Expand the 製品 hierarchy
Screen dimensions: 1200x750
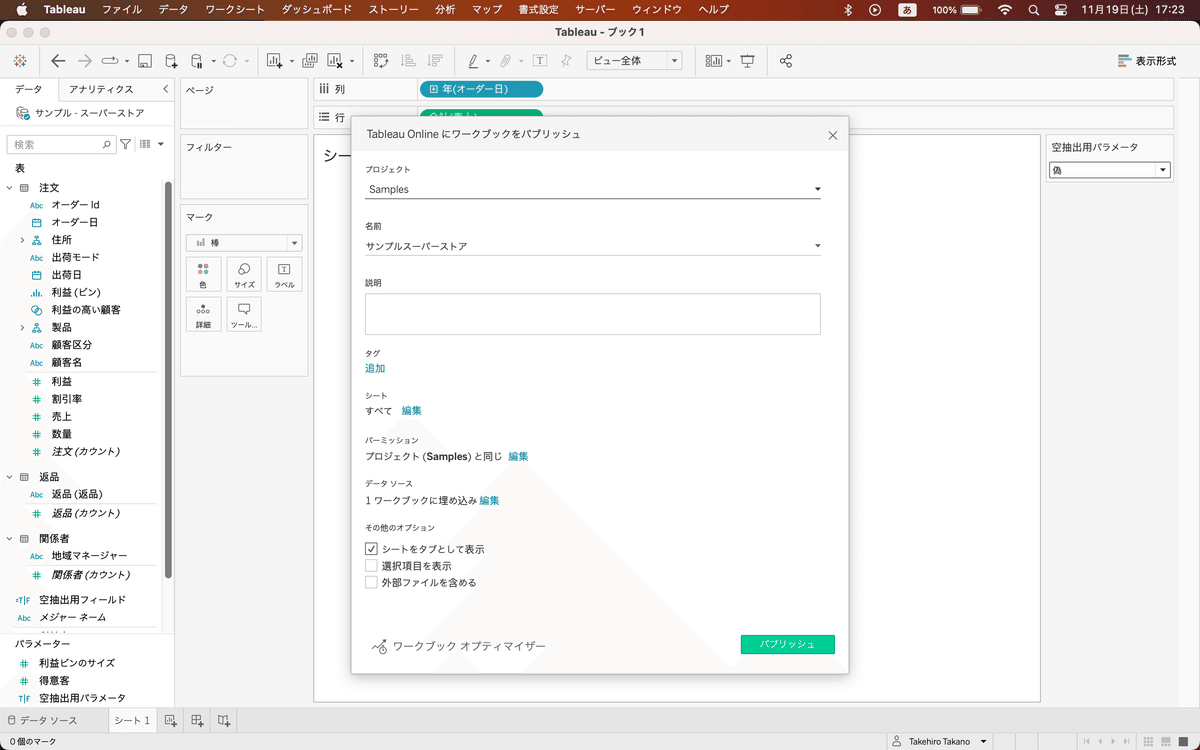pos(22,327)
